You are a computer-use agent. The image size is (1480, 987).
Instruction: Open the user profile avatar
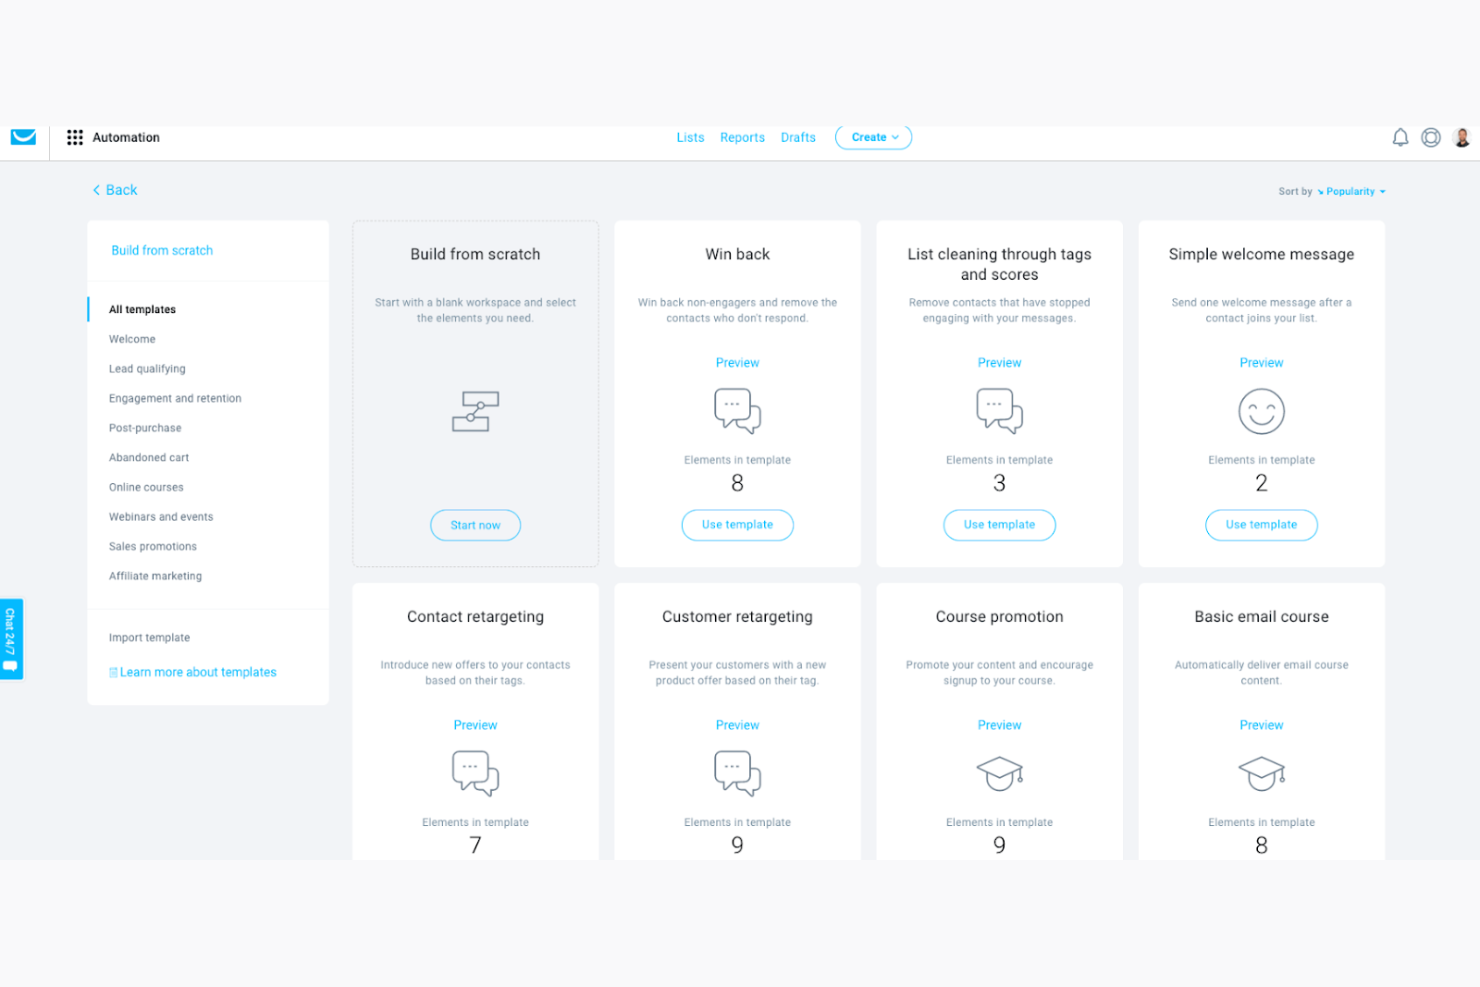pyautogui.click(x=1462, y=138)
